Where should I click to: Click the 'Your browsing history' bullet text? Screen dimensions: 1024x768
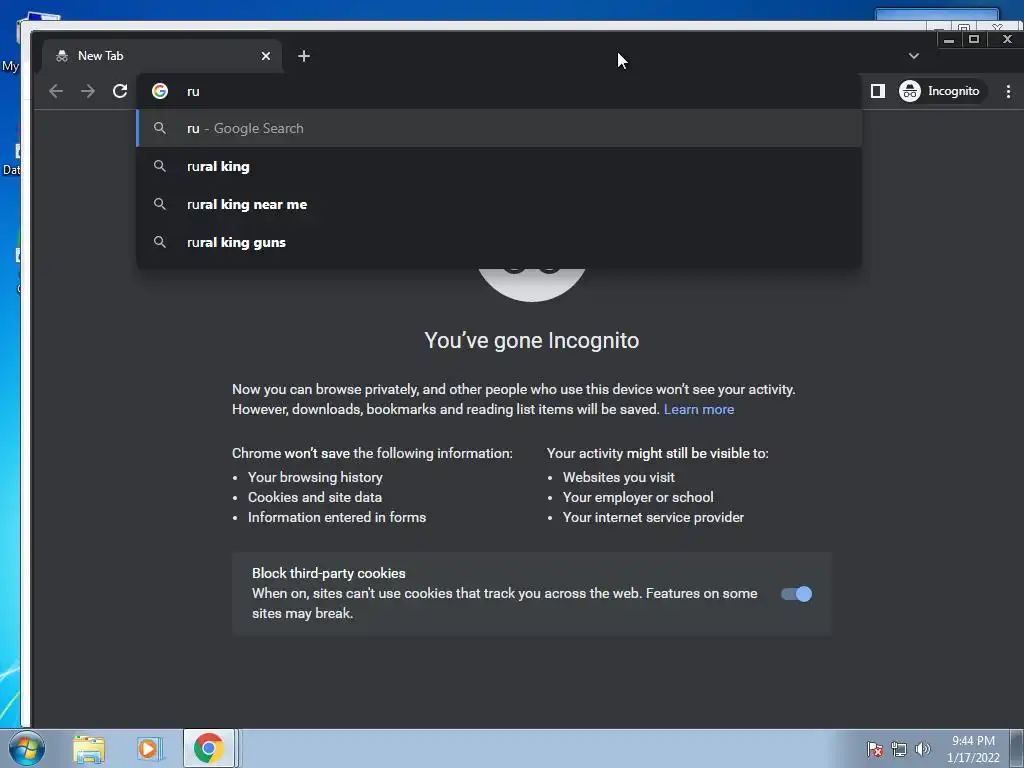[315, 477]
